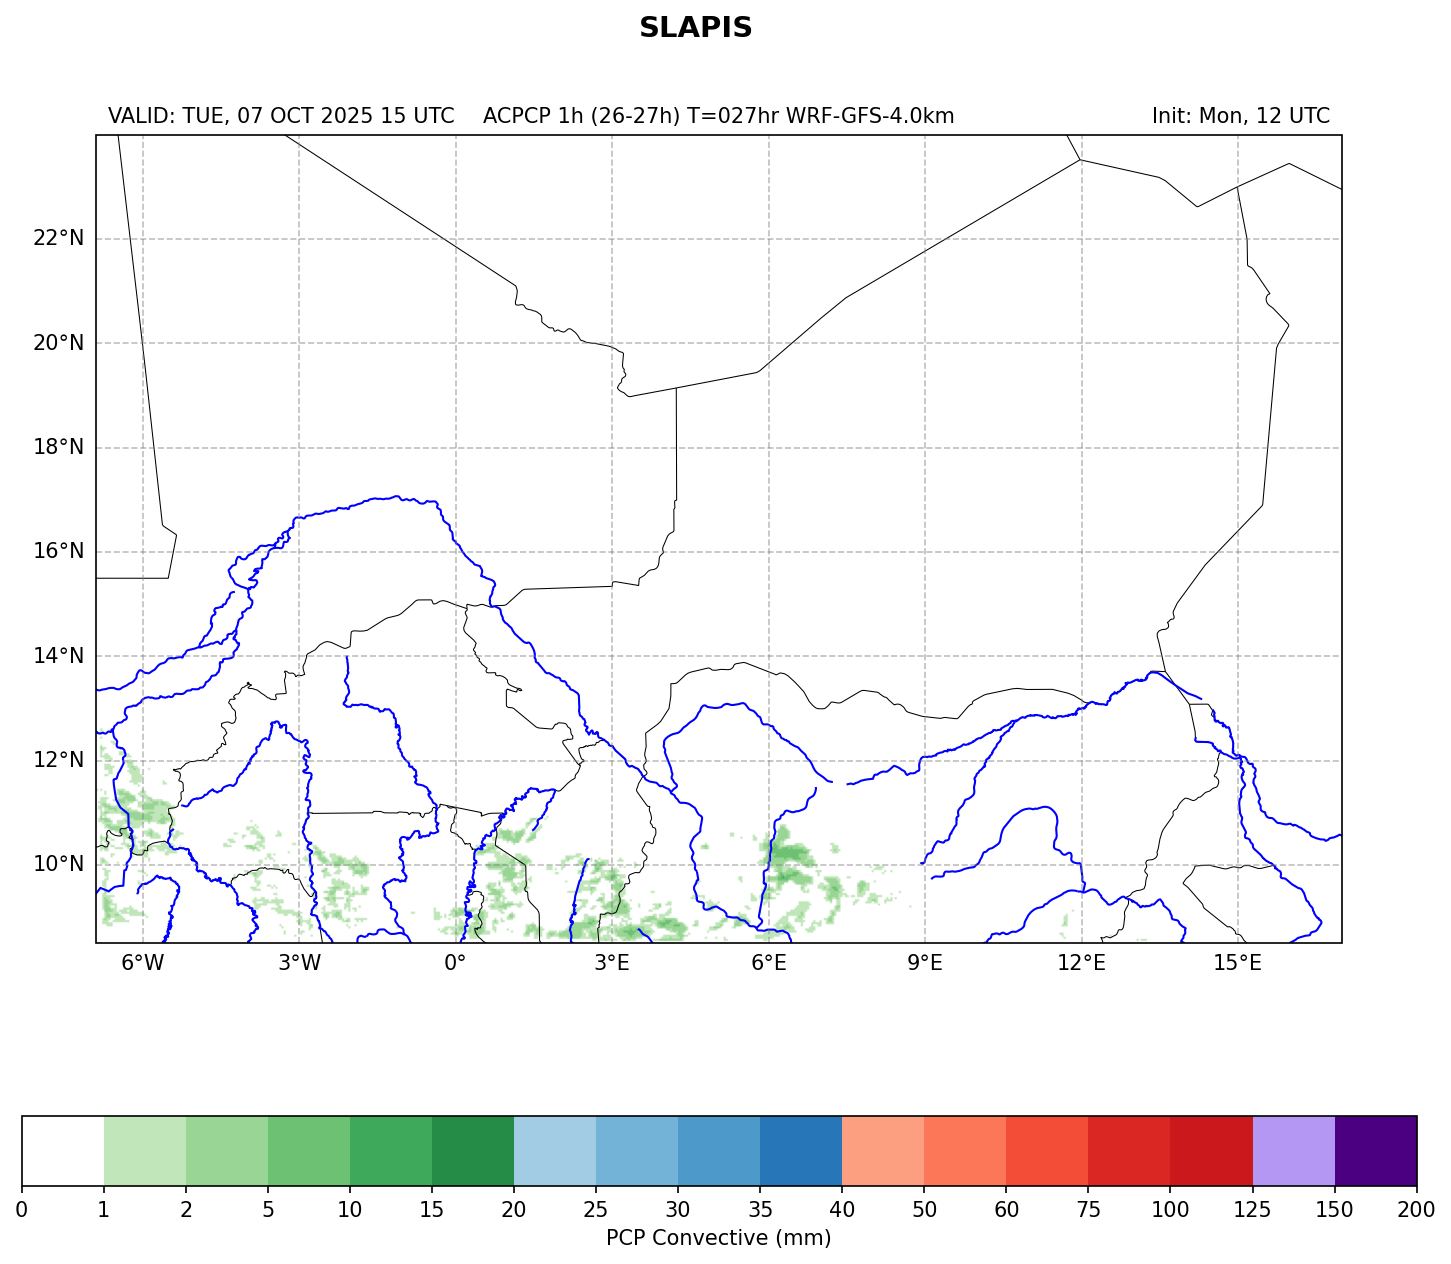Click the white 0–1 mm colorbar segment

point(62,1151)
